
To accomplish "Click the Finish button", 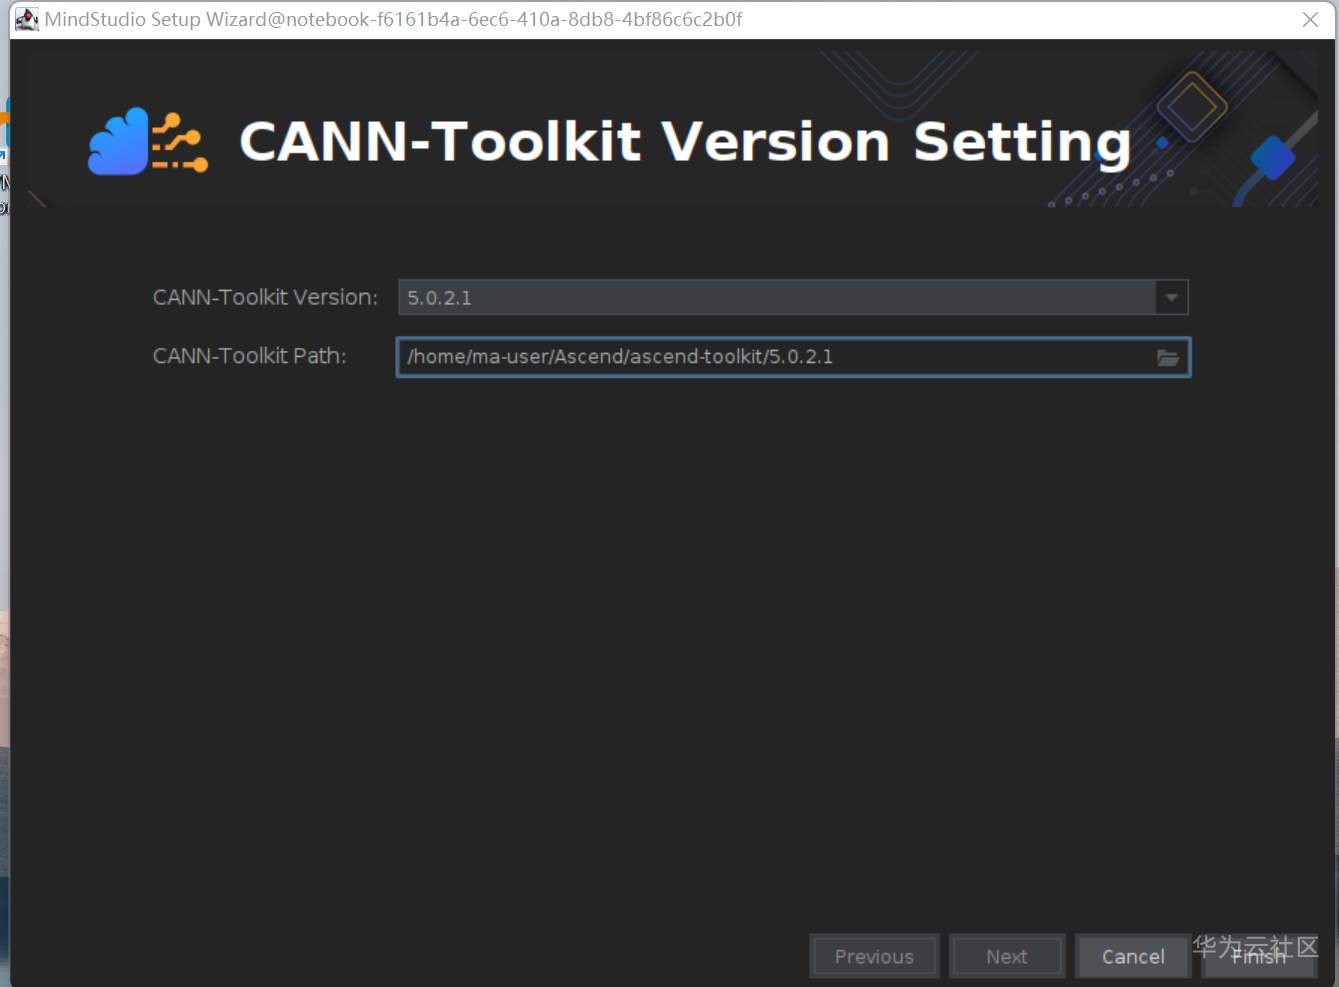I will [x=1259, y=957].
